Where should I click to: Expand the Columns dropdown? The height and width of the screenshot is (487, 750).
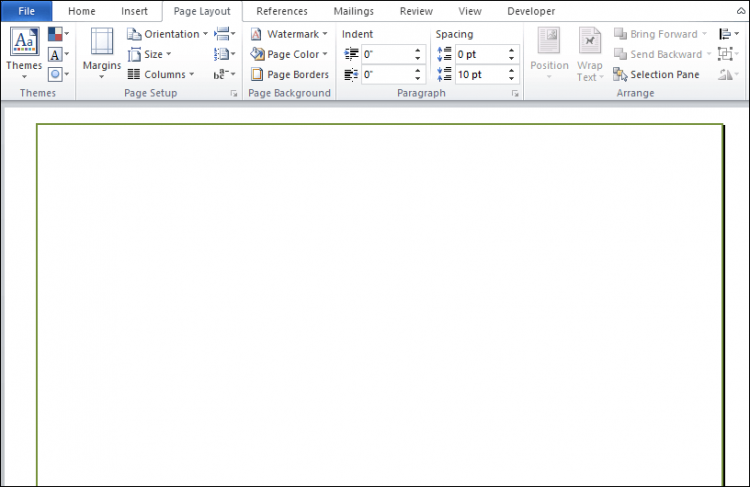(168, 74)
